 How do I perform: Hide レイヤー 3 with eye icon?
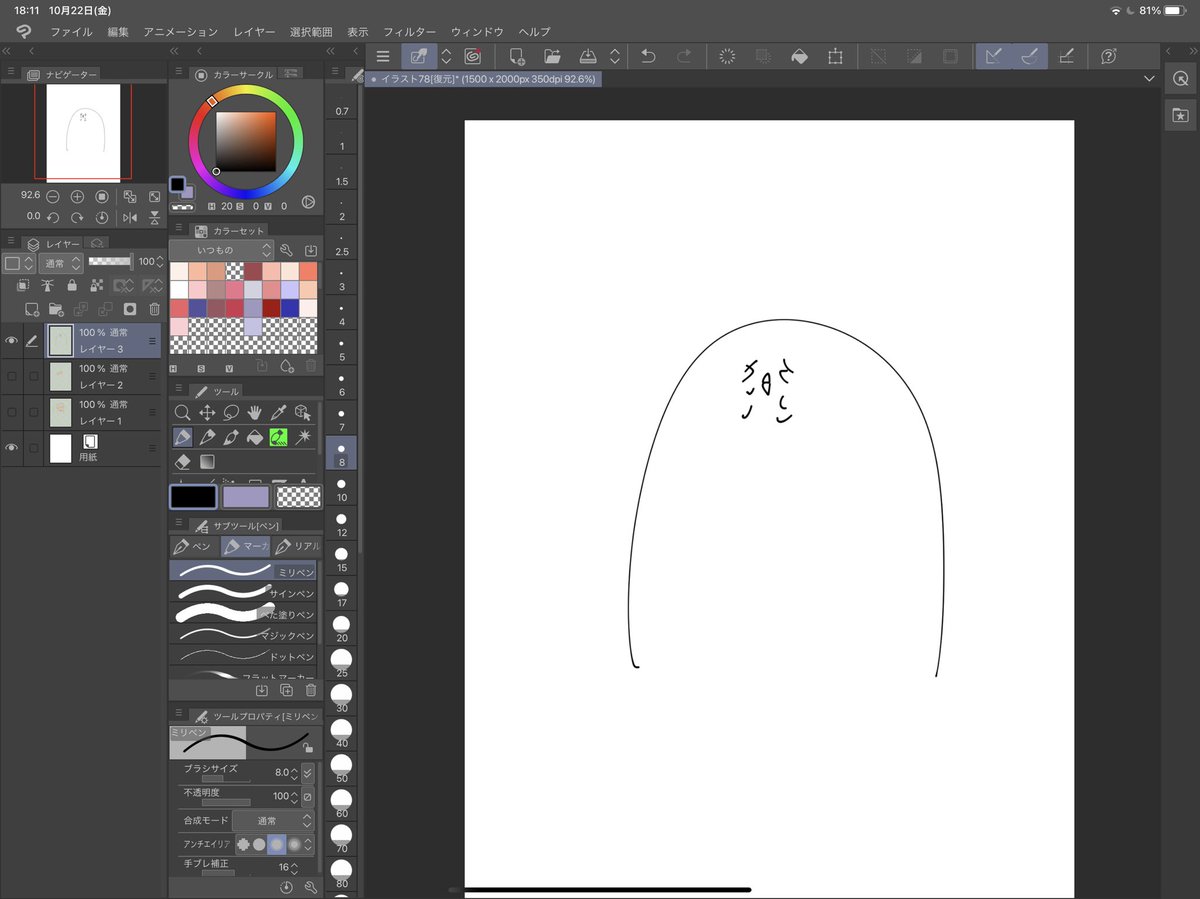click(x=12, y=341)
